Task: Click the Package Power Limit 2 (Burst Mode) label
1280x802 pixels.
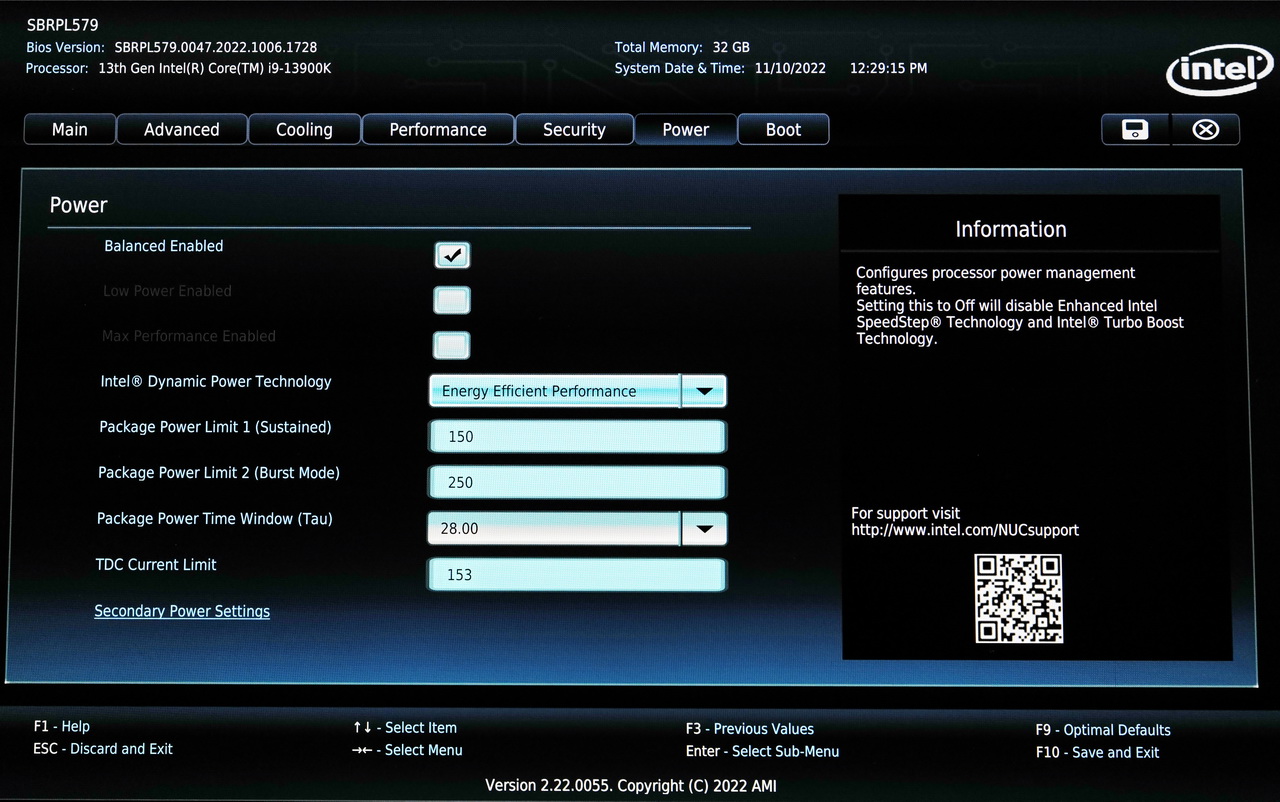Action: point(219,473)
